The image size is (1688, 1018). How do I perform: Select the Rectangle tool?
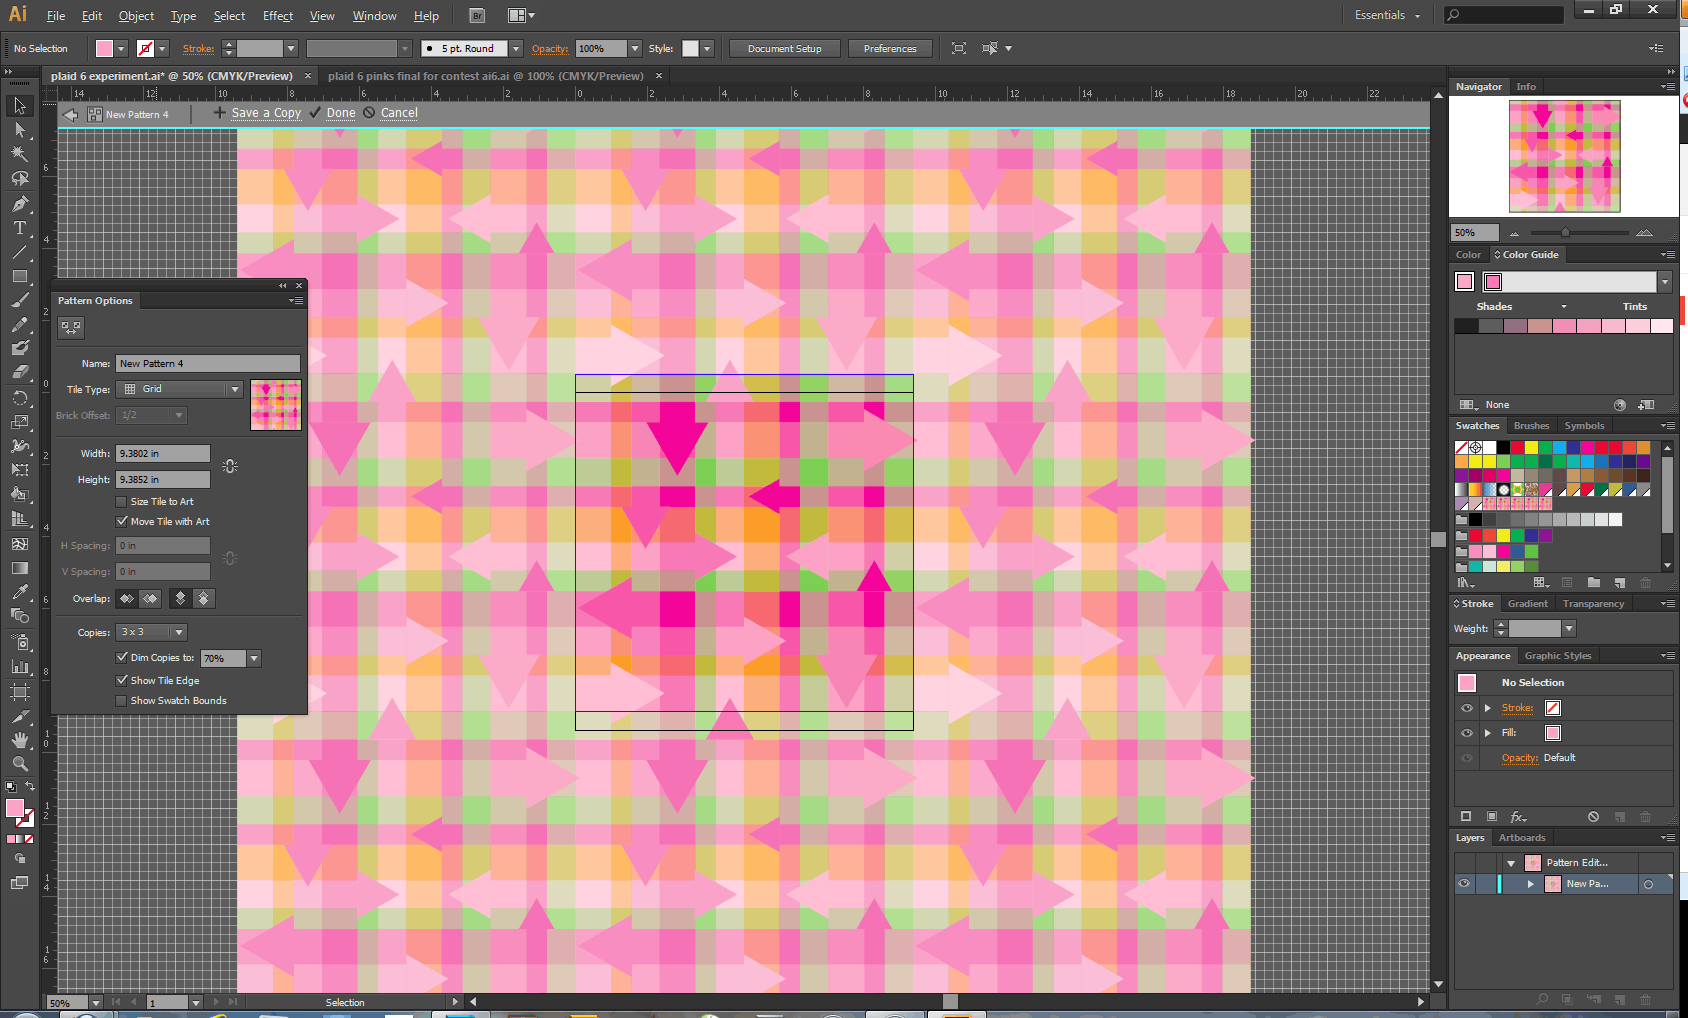[19, 276]
